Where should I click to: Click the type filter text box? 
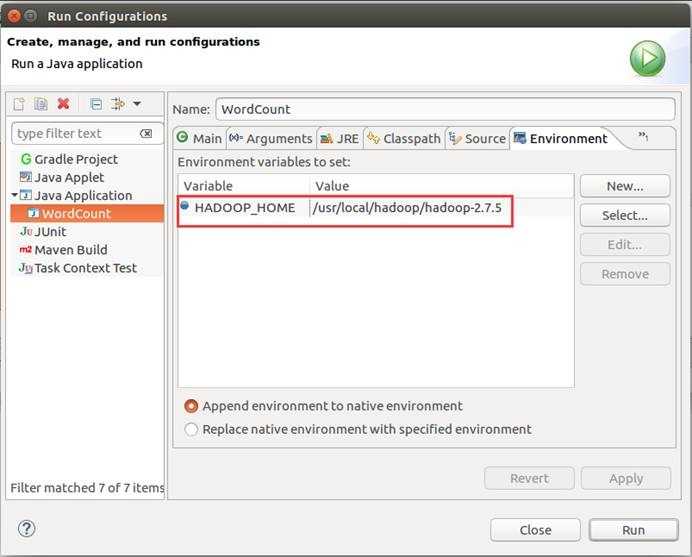click(87, 134)
